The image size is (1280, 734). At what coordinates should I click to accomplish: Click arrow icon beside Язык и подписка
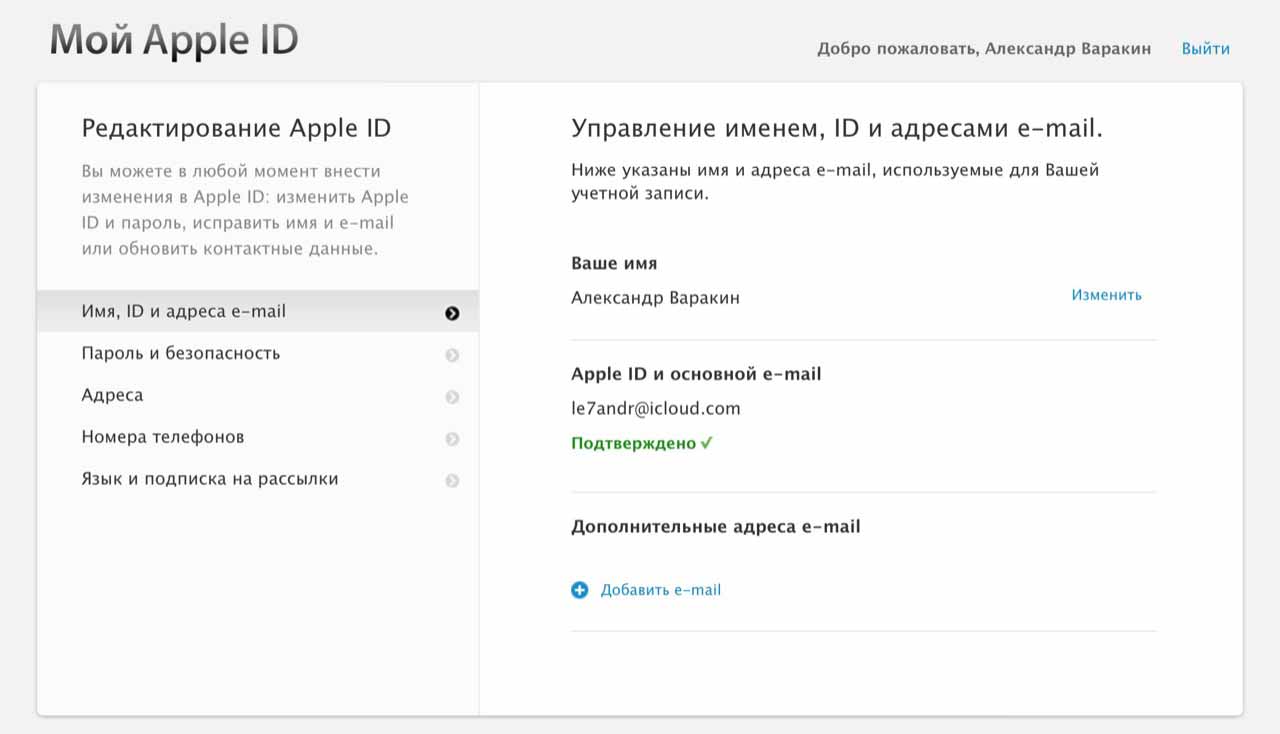(452, 481)
